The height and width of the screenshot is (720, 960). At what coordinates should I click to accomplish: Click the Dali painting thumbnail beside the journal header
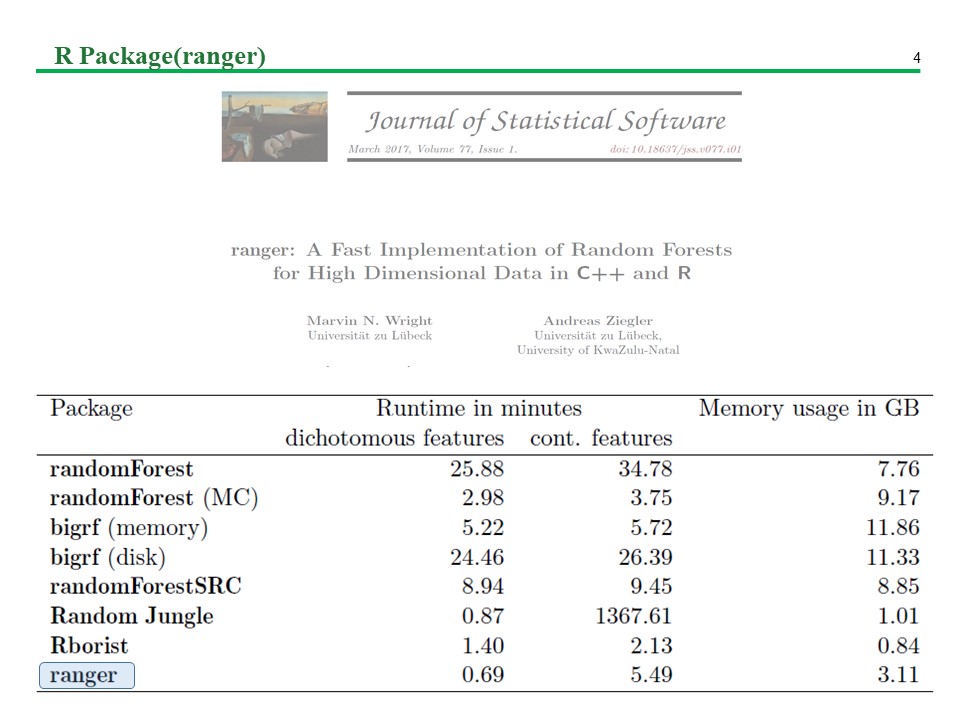(274, 127)
